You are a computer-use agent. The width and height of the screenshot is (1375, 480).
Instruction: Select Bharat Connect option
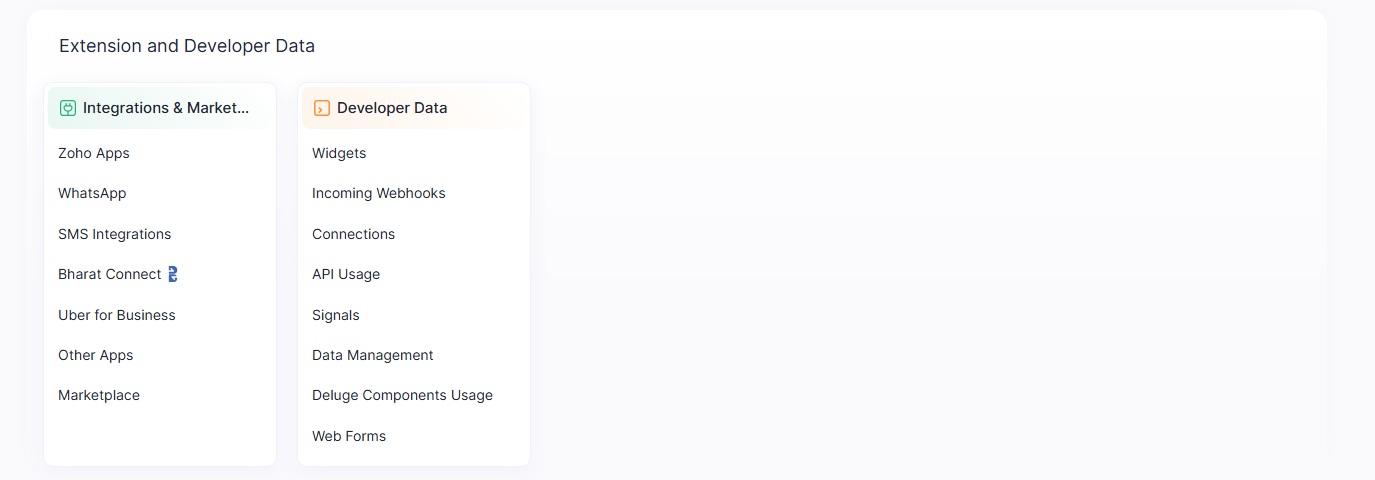pos(109,274)
